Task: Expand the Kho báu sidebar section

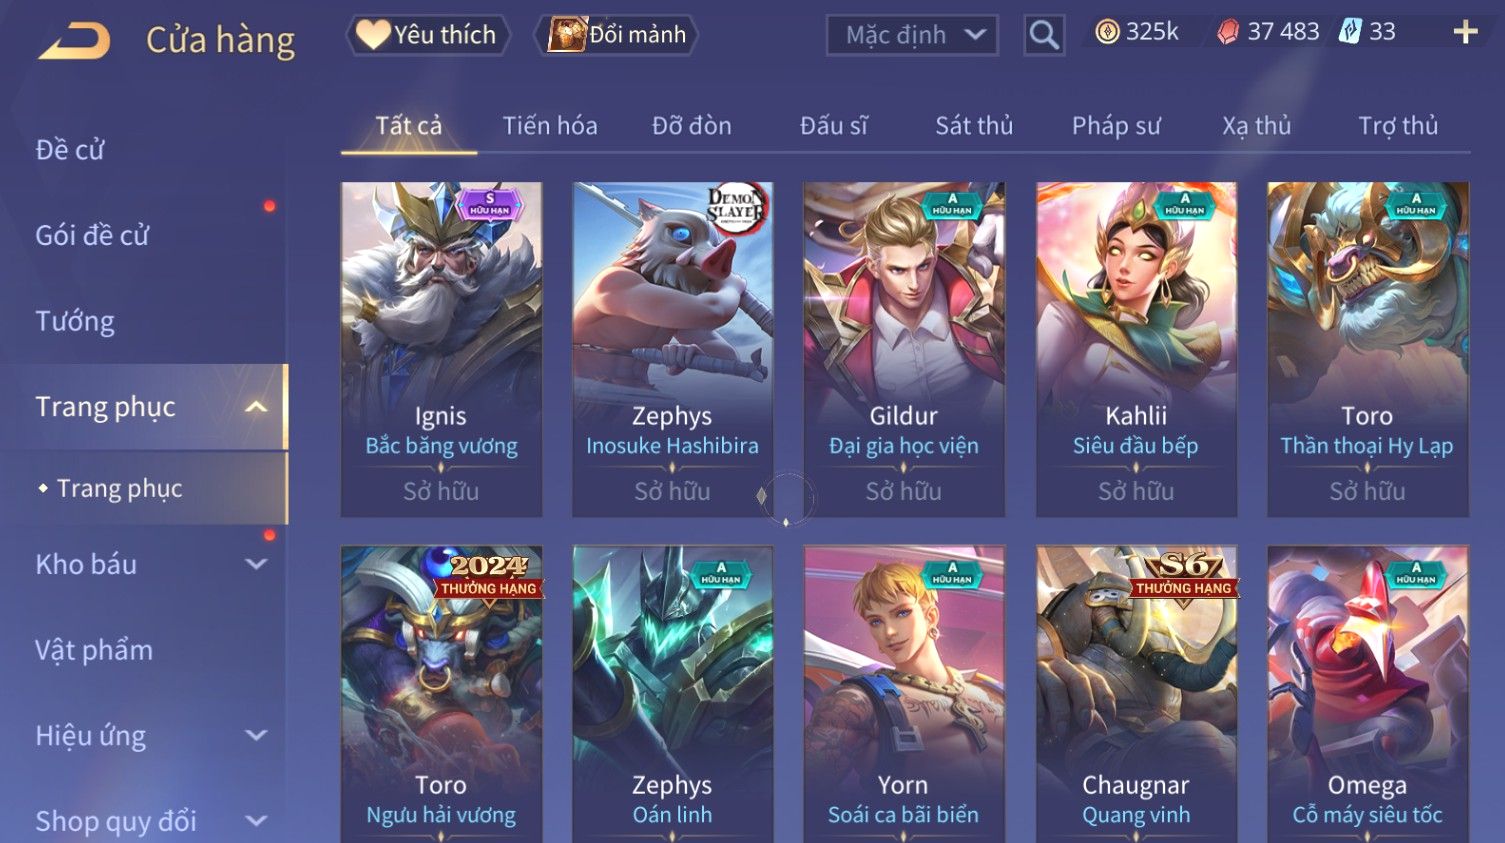Action: pyautogui.click(x=256, y=564)
